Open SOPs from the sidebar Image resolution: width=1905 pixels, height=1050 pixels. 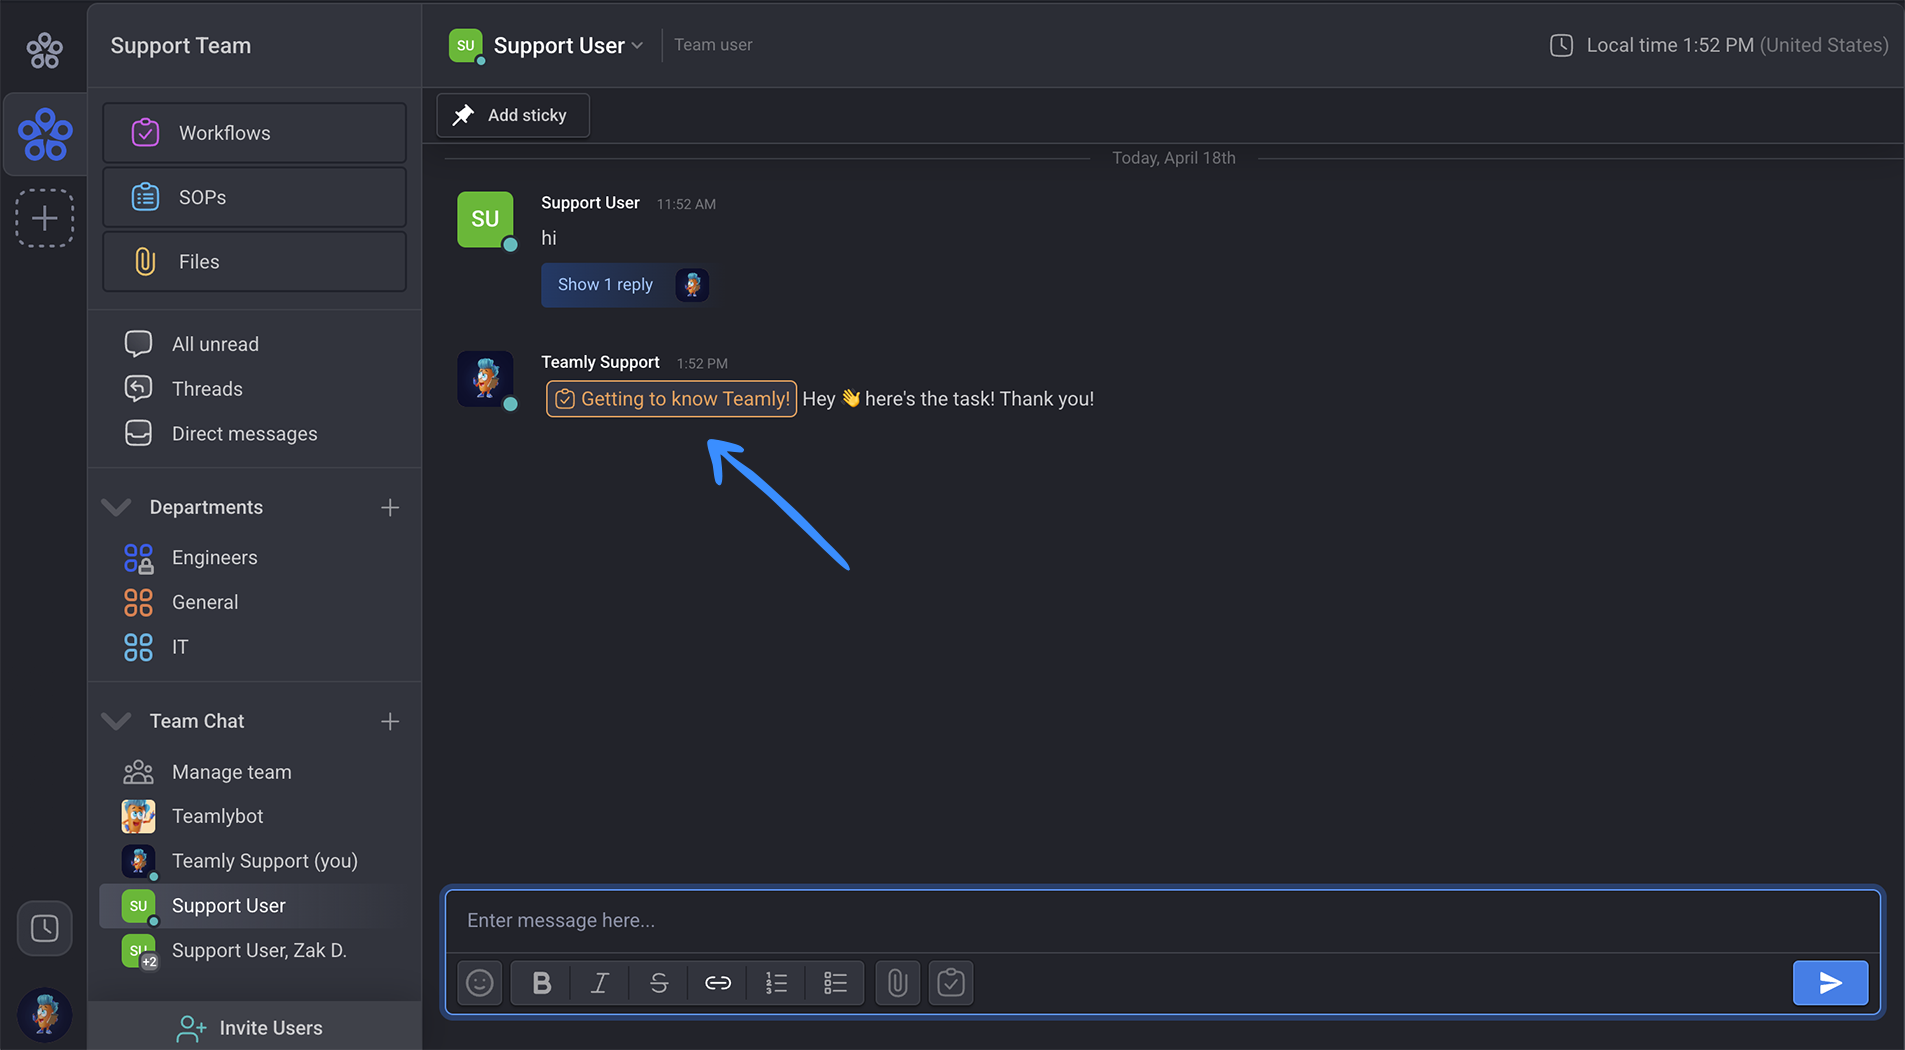(x=254, y=197)
